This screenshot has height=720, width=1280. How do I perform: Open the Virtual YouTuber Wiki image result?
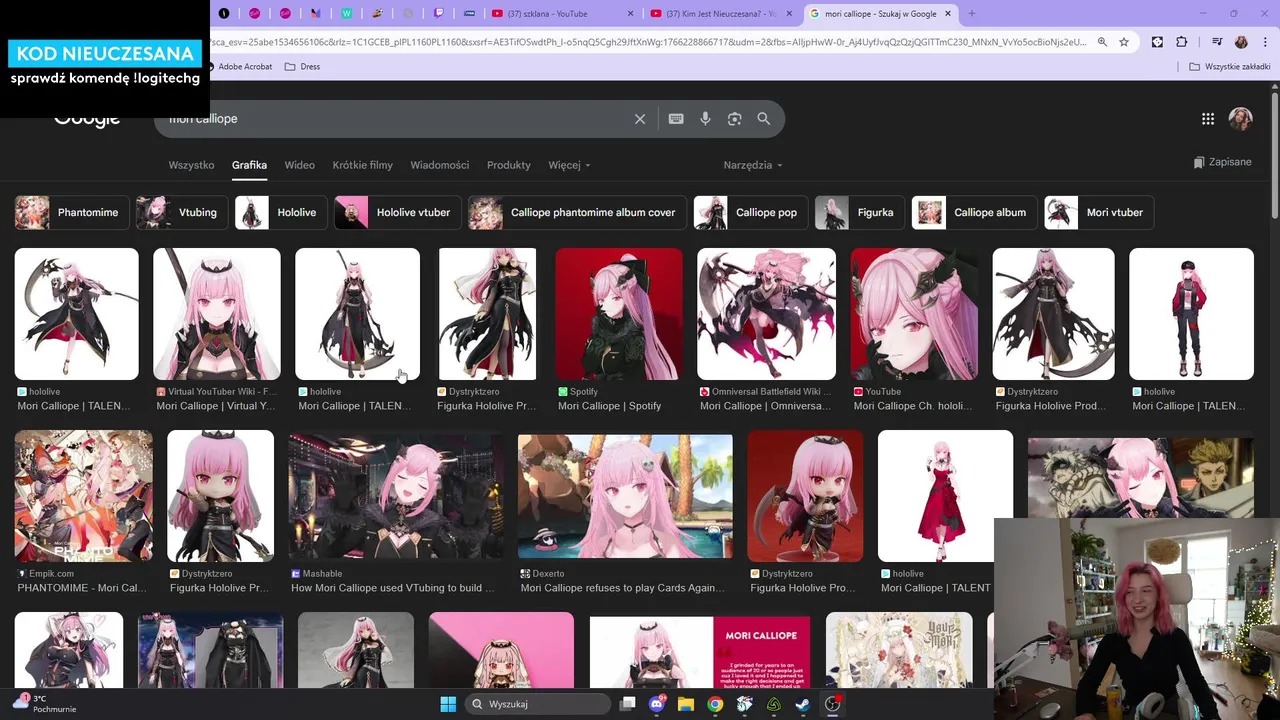217,314
